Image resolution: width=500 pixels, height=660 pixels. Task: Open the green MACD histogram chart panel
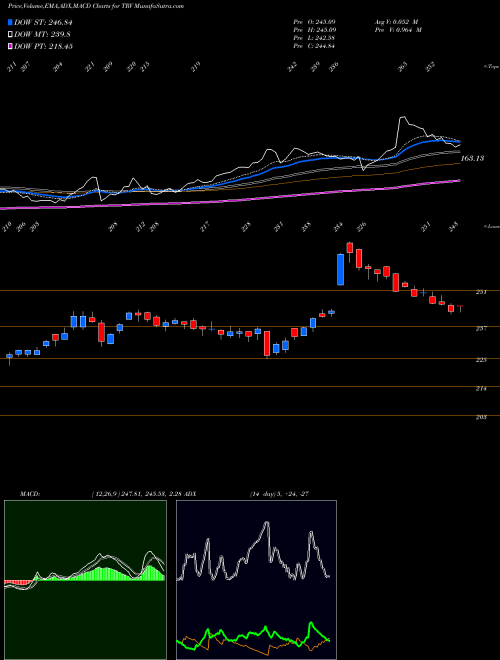point(85,580)
